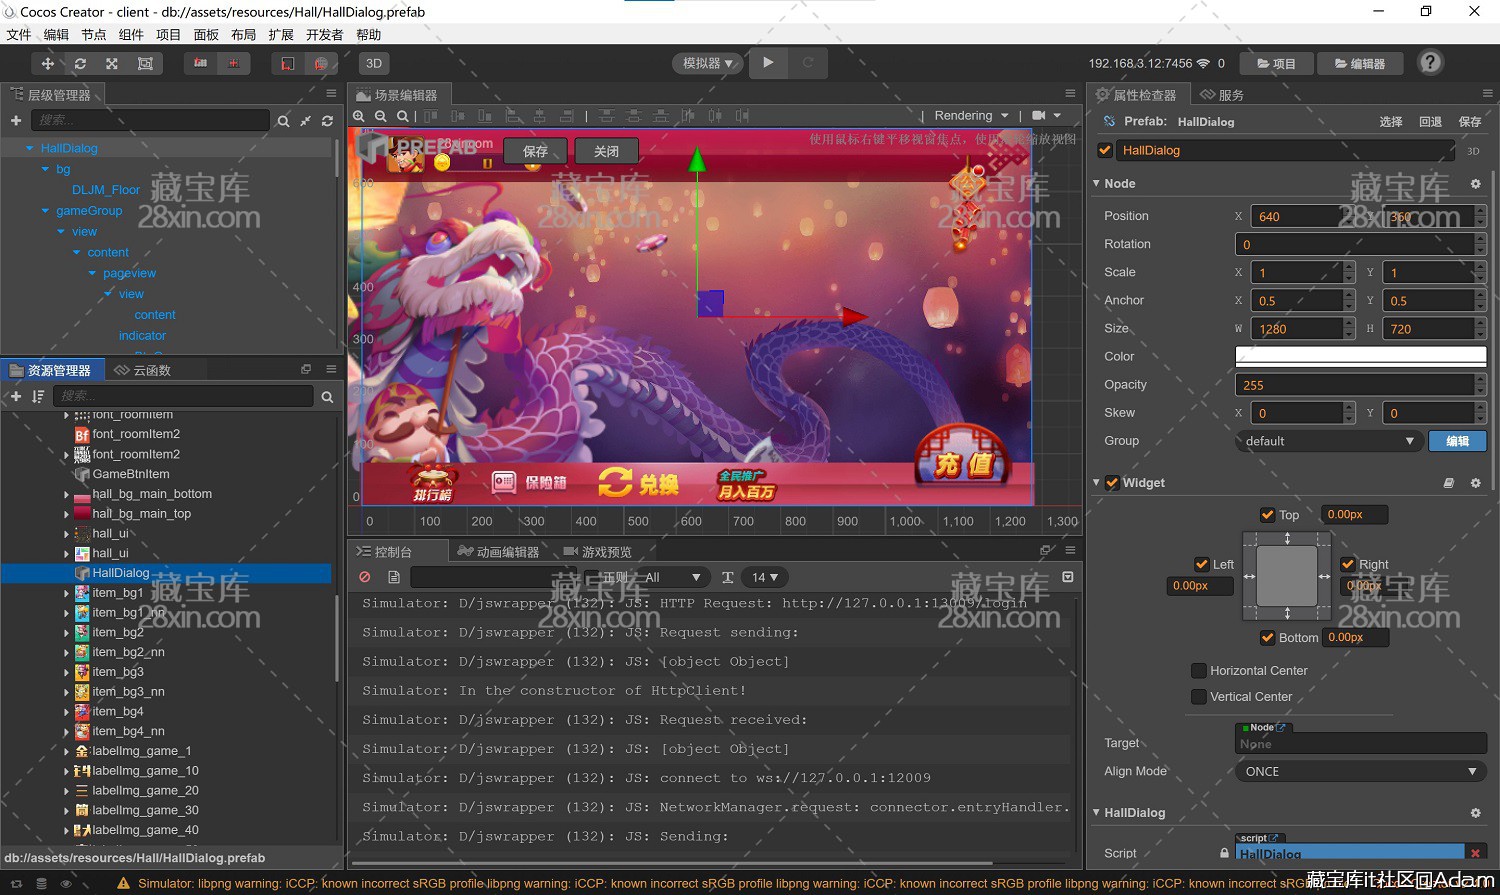Refresh the hierarchy panel node tree
The height and width of the screenshot is (895, 1500).
coord(327,121)
